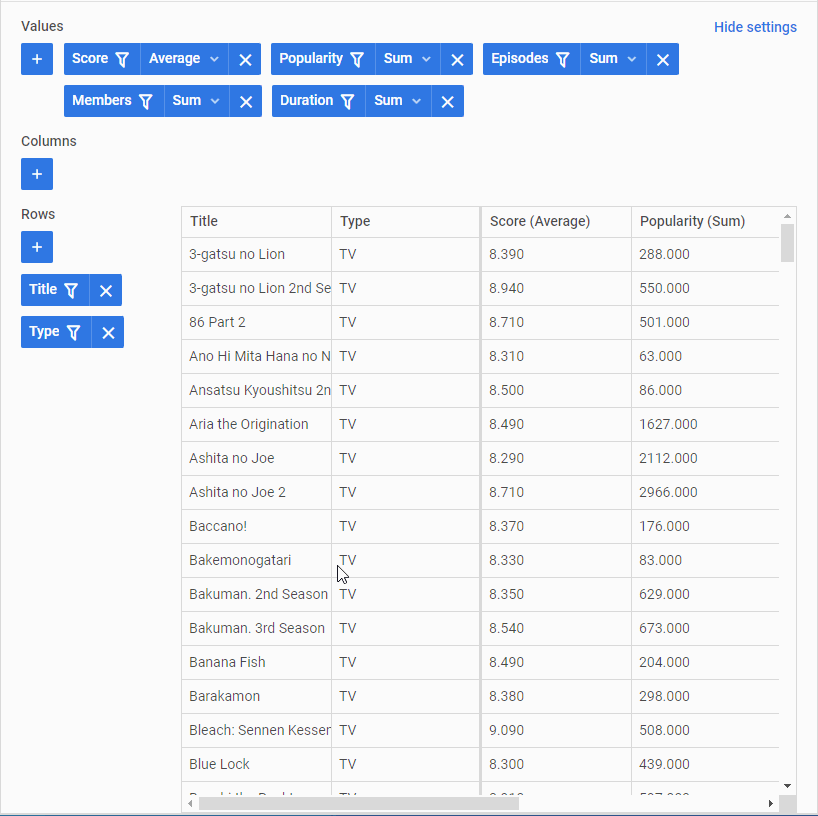The width and height of the screenshot is (818, 816).
Task: Select the Banana Fish title cell
Action: point(256,662)
